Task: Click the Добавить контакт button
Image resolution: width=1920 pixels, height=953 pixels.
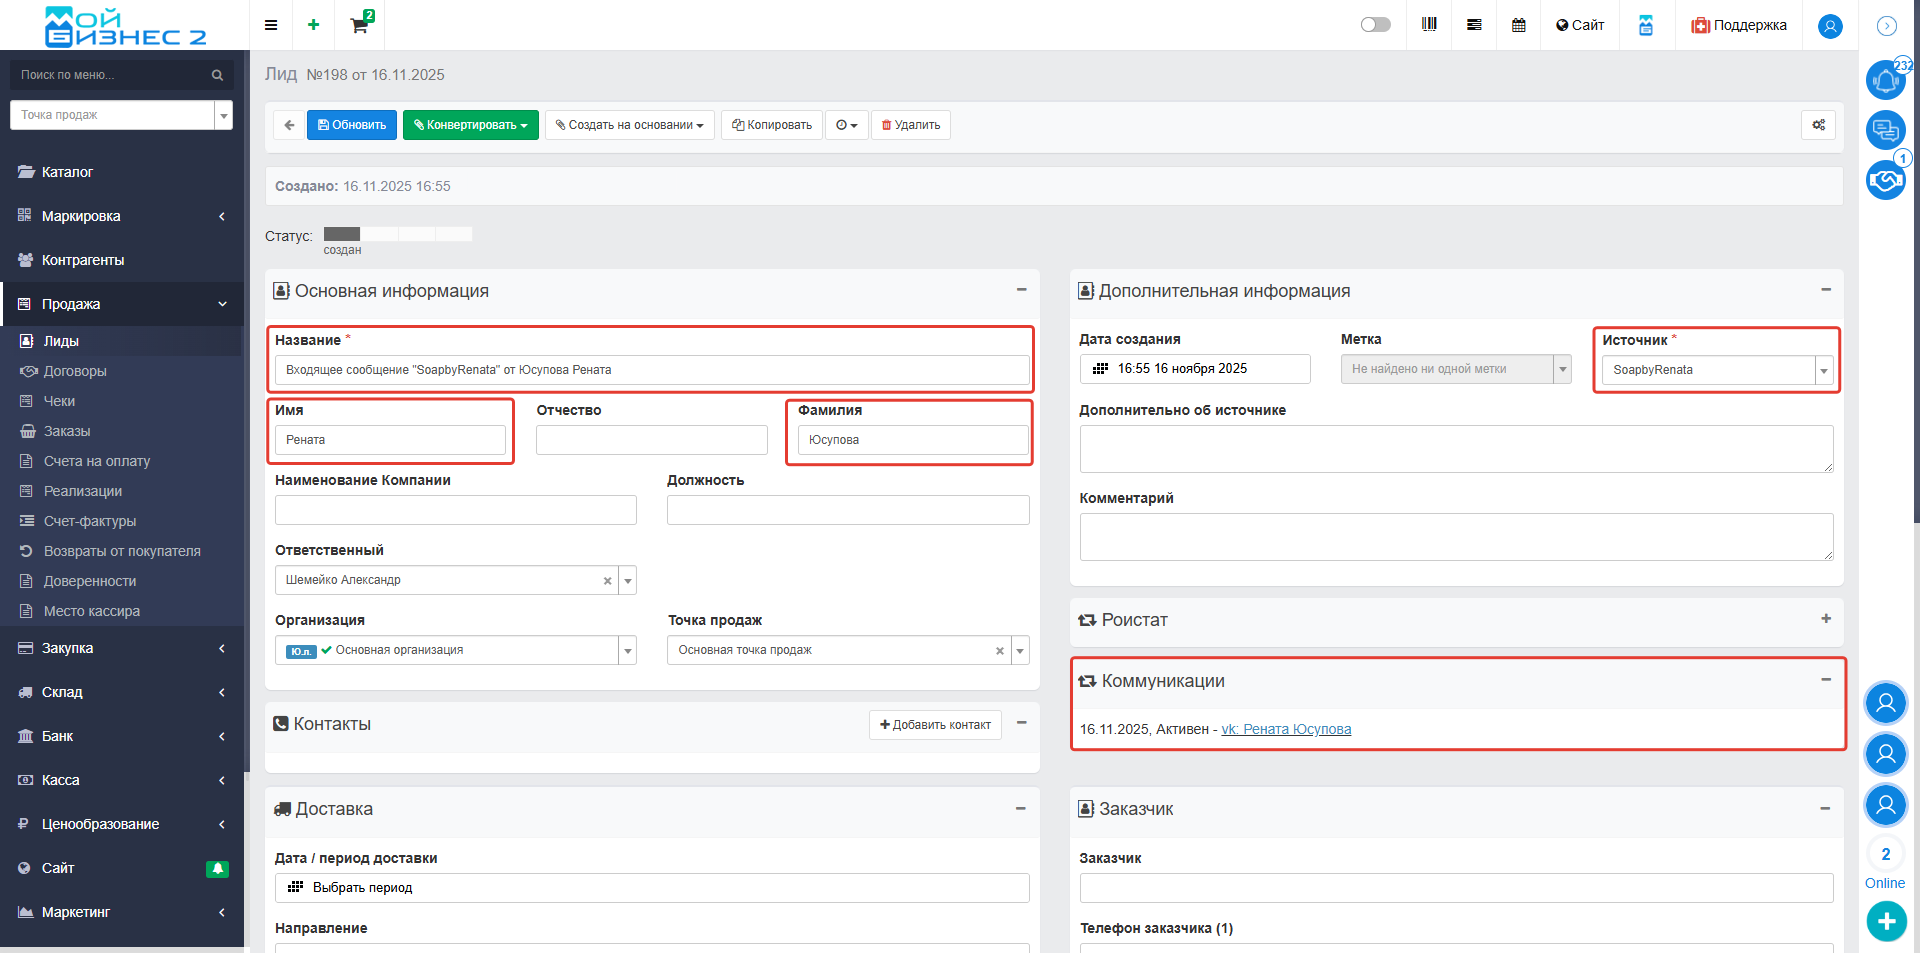Action: pyautogui.click(x=935, y=725)
